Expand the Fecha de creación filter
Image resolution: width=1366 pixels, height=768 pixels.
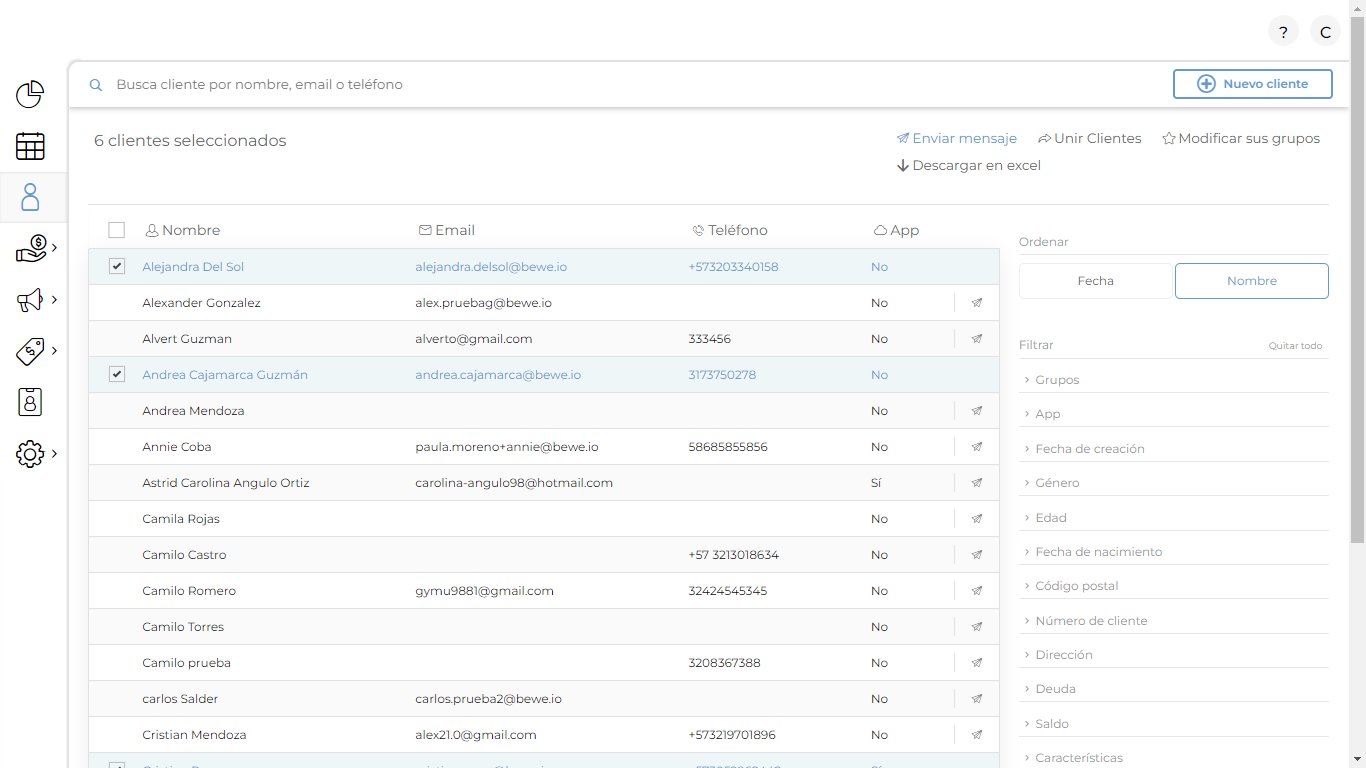pyautogui.click(x=1173, y=449)
